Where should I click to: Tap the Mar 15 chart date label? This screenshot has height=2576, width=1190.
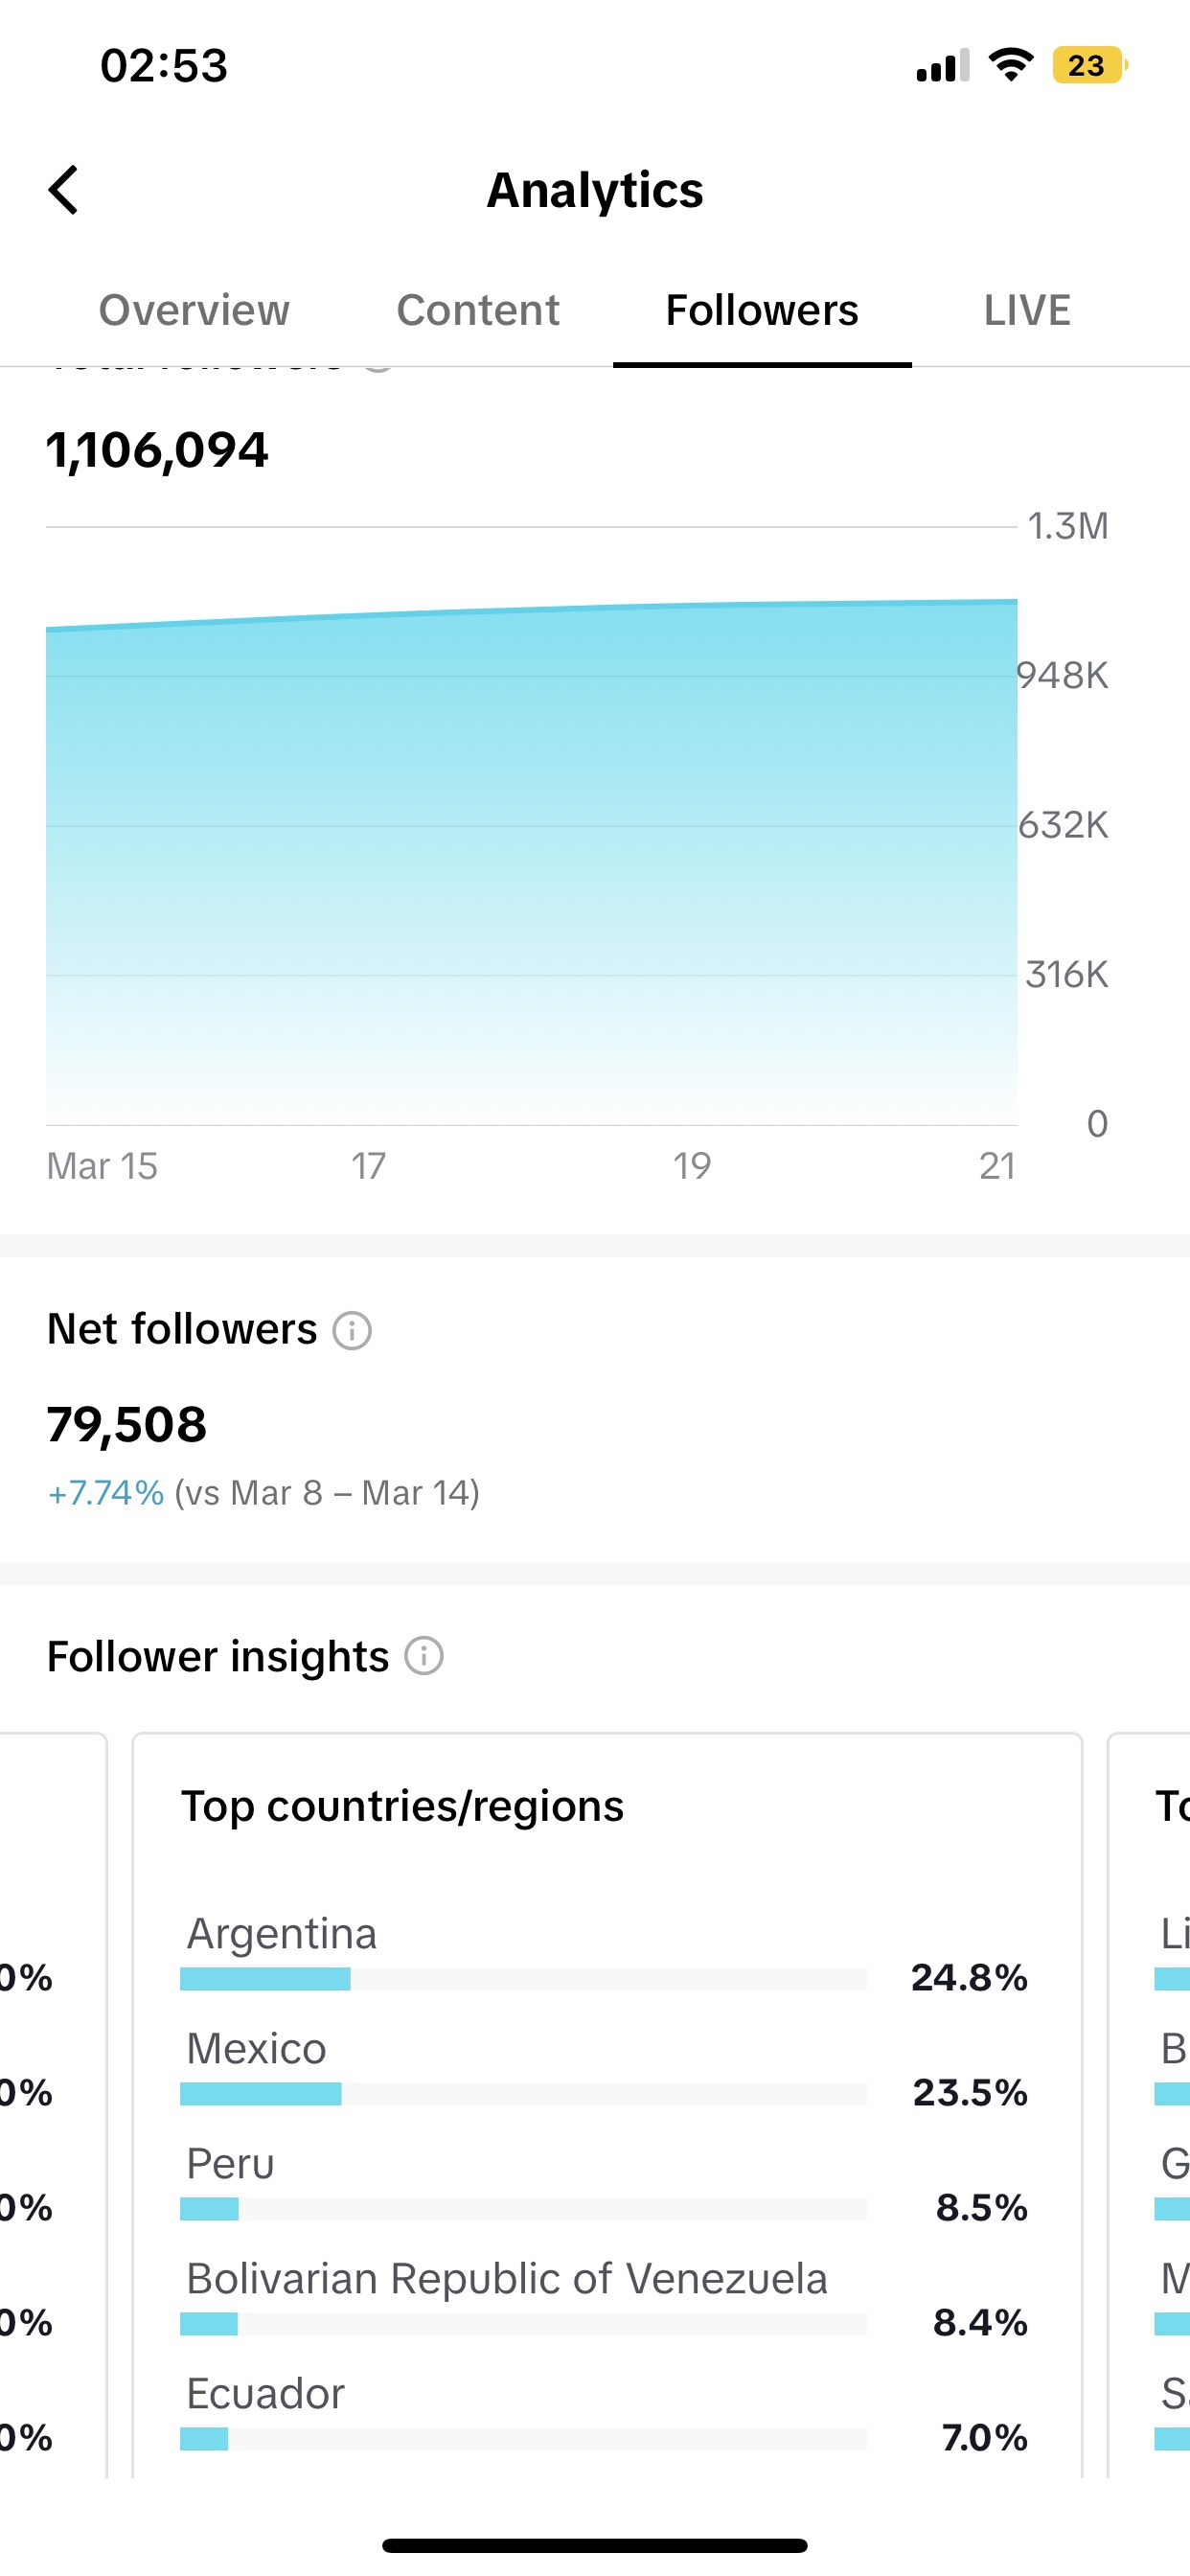coord(102,1166)
